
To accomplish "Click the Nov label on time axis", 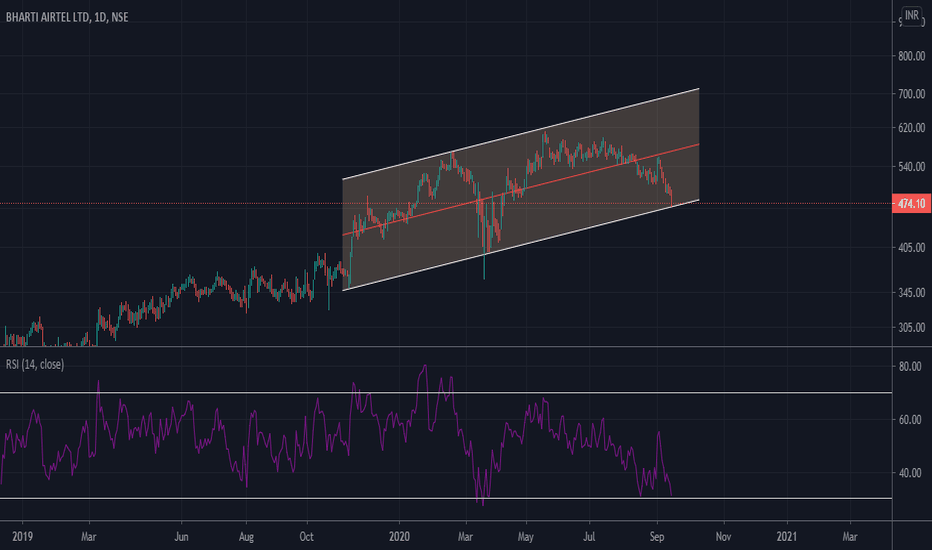I will point(723,536).
